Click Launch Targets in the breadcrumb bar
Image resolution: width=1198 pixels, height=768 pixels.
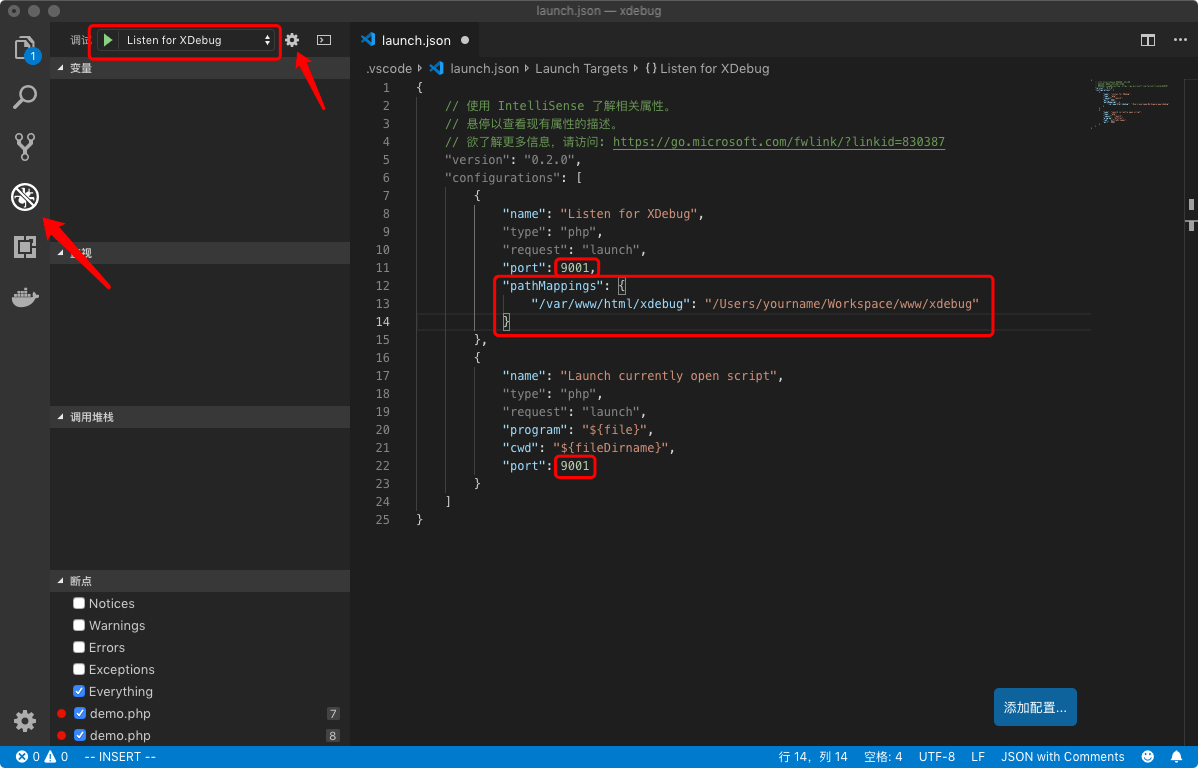pos(581,68)
